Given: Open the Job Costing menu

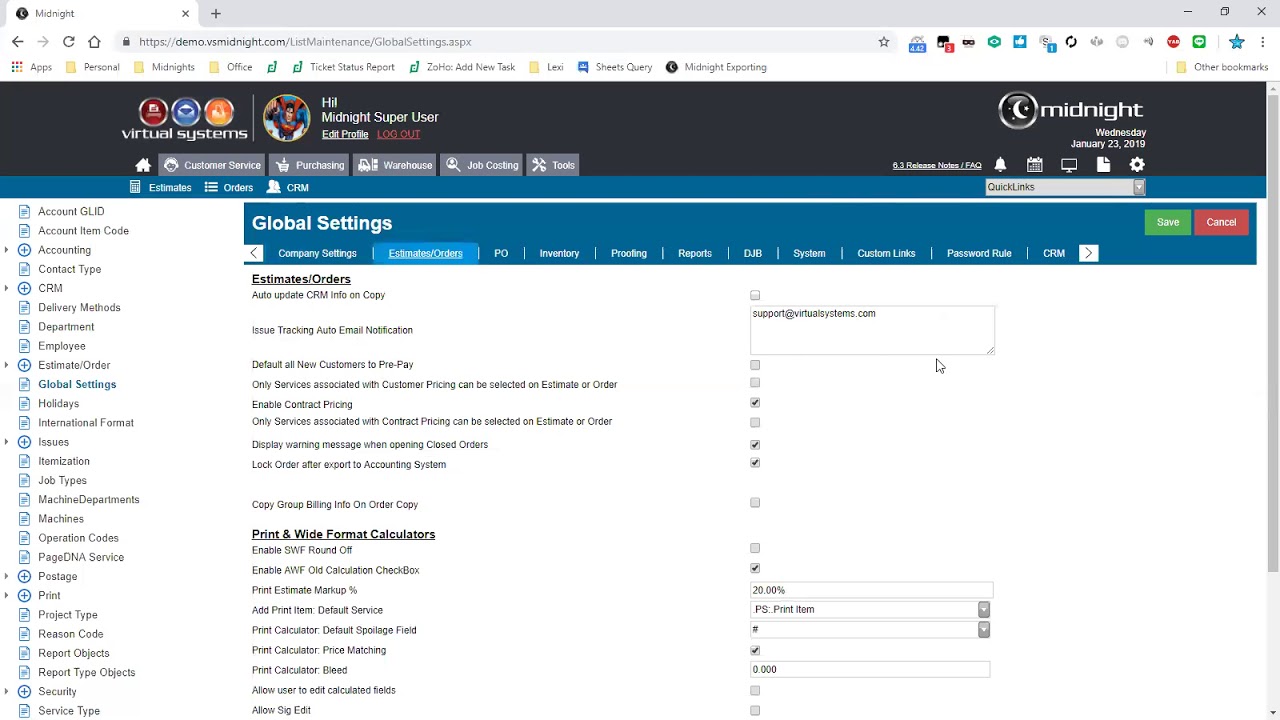Looking at the screenshot, I should tap(483, 165).
